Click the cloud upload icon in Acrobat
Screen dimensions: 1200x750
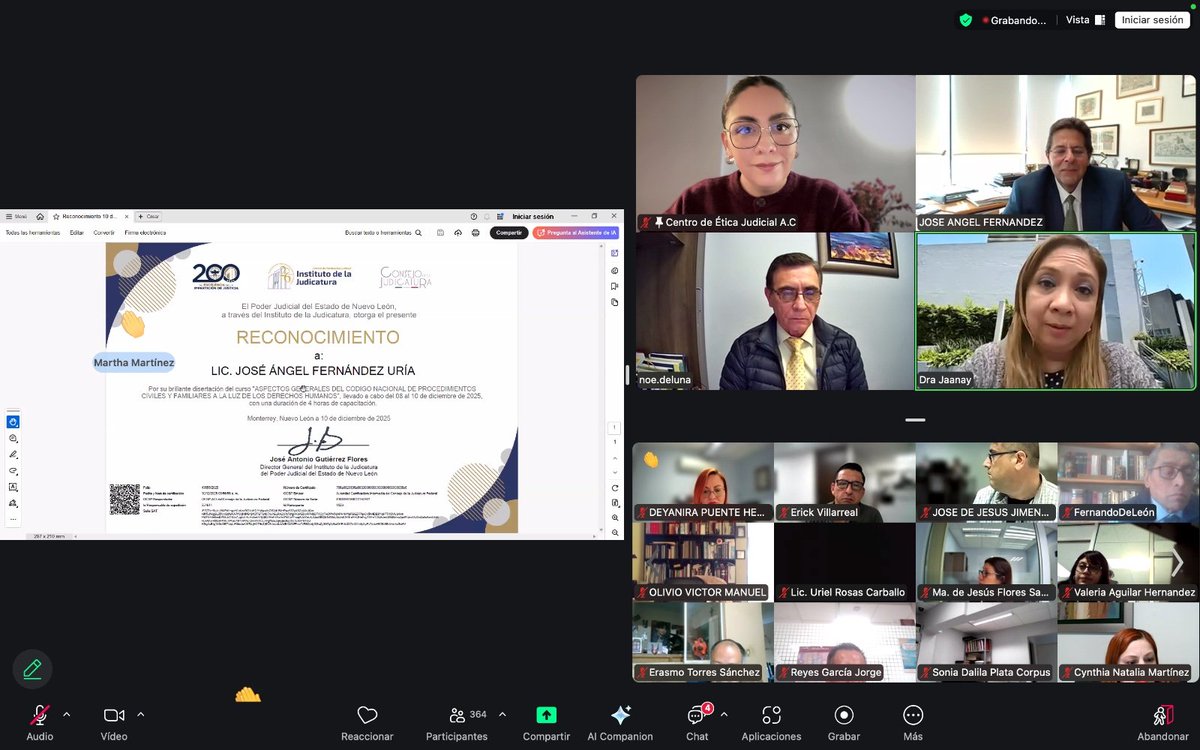point(458,232)
